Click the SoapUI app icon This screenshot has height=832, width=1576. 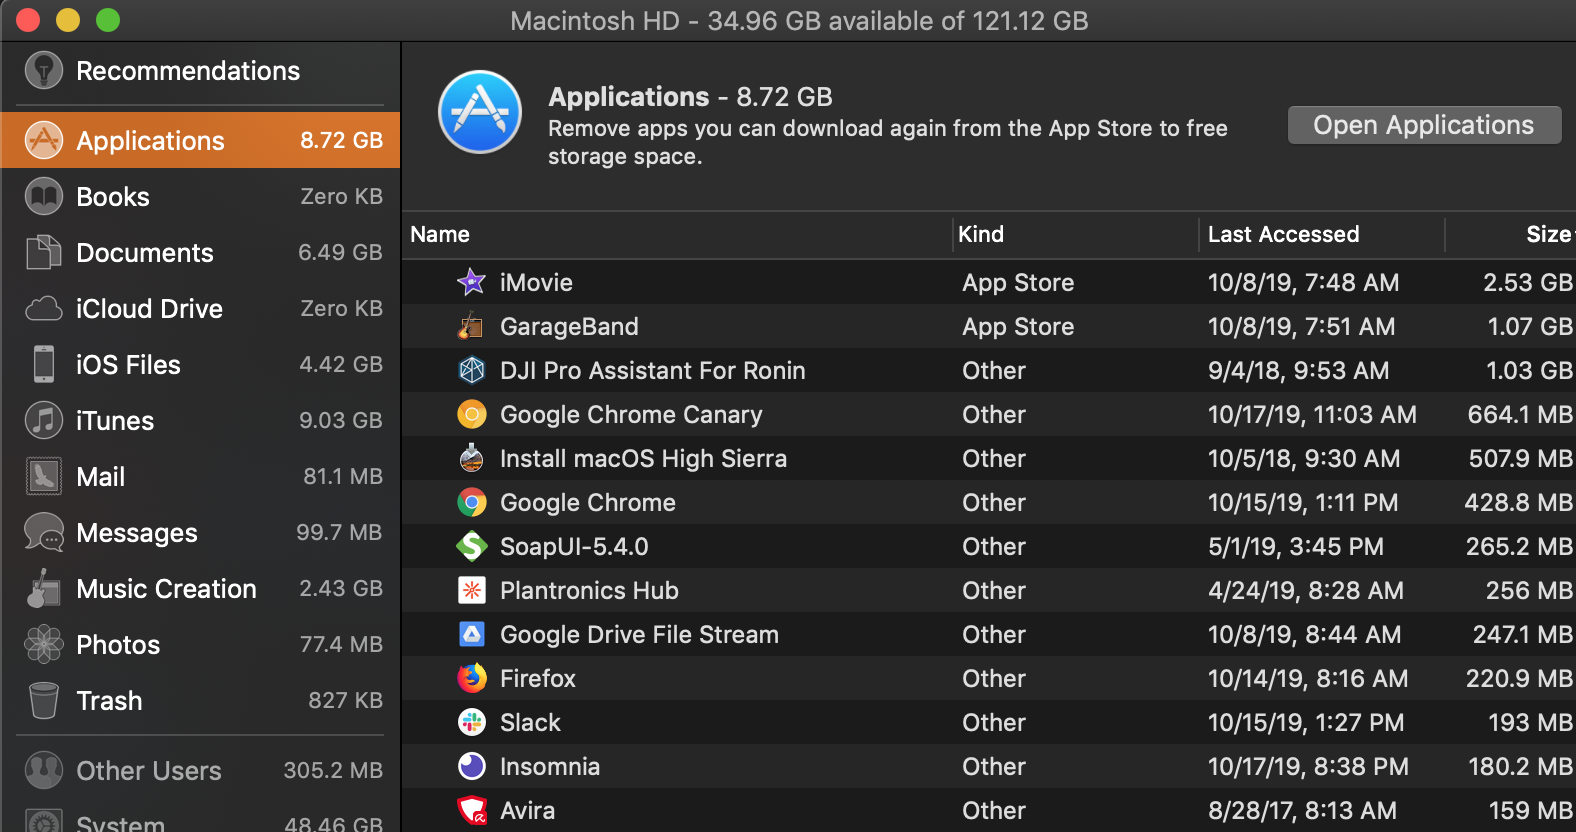(x=471, y=546)
